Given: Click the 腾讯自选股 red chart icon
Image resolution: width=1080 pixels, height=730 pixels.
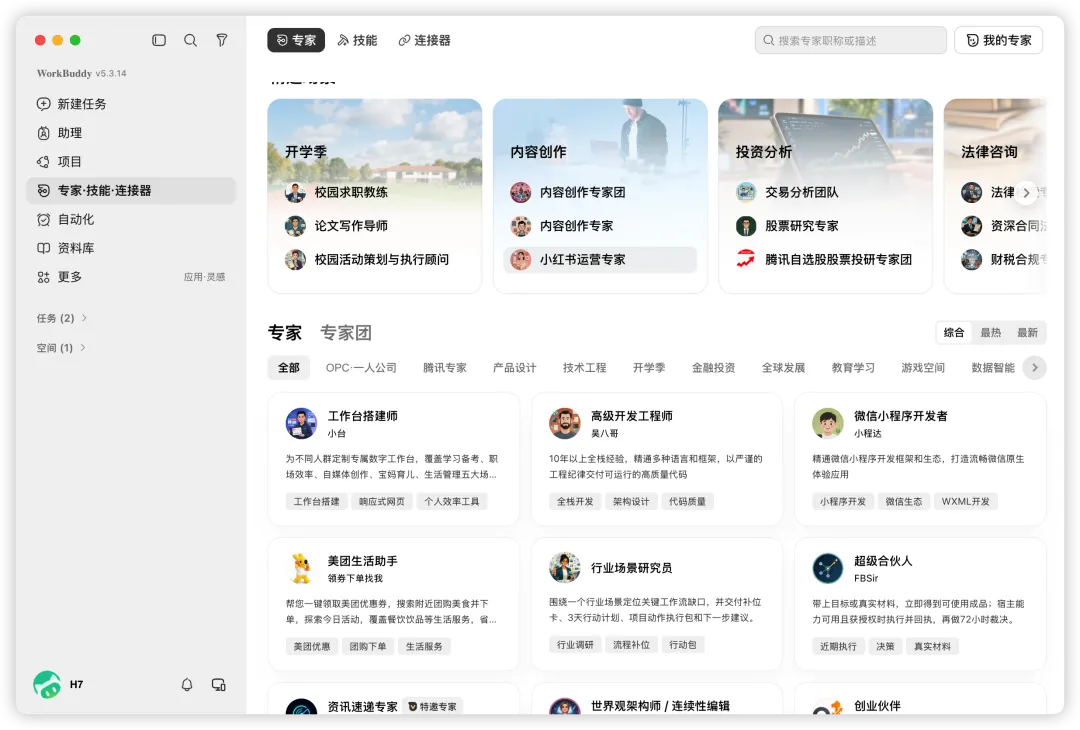Looking at the screenshot, I should (x=745, y=259).
